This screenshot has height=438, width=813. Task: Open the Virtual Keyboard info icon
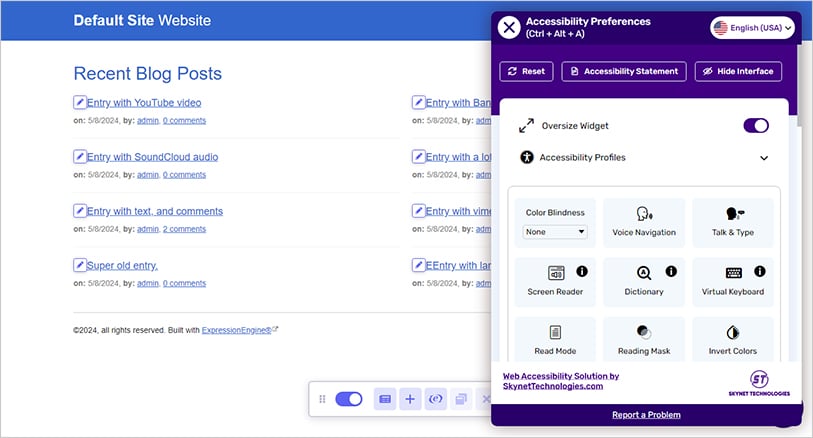[760, 271]
